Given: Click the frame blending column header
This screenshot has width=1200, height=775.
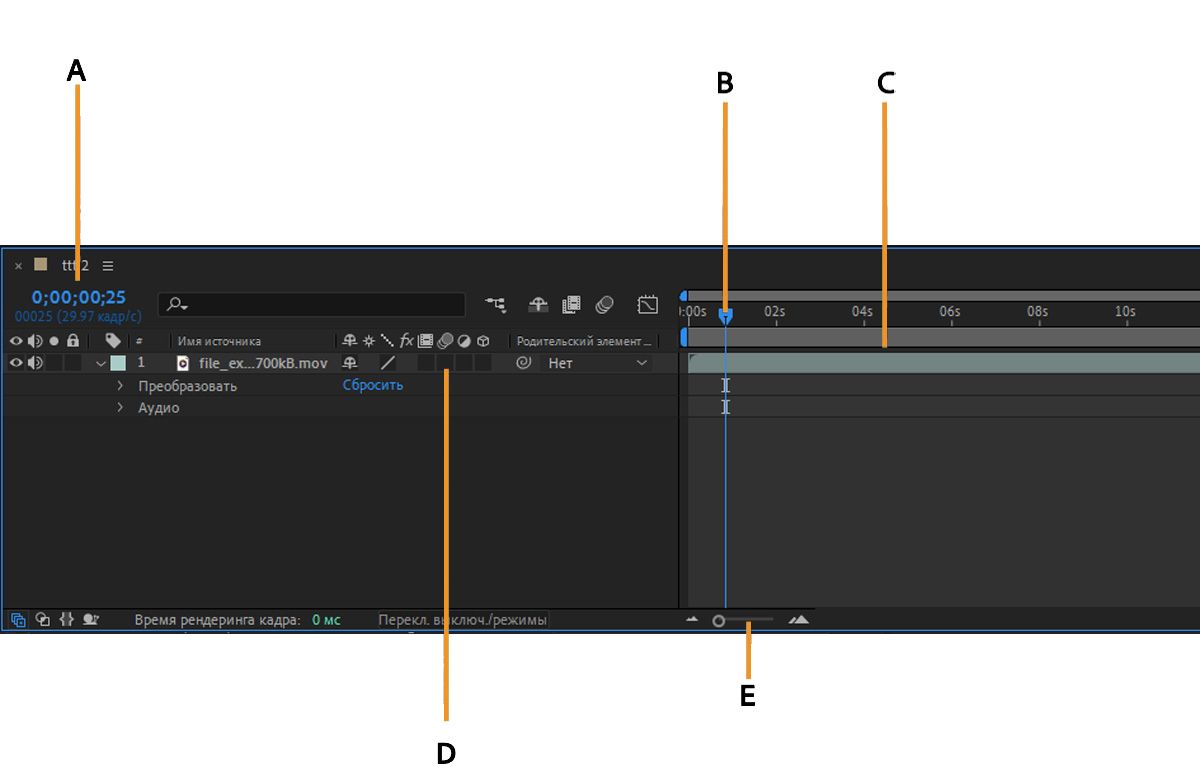Looking at the screenshot, I should [425, 341].
